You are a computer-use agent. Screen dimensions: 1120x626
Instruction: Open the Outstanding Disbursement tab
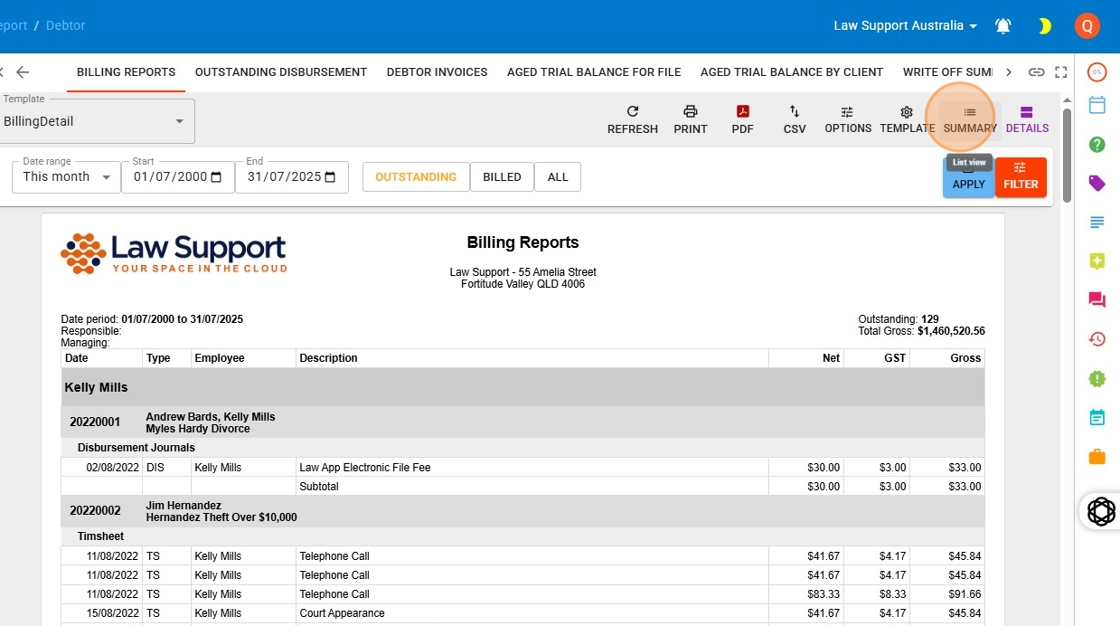[280, 72]
